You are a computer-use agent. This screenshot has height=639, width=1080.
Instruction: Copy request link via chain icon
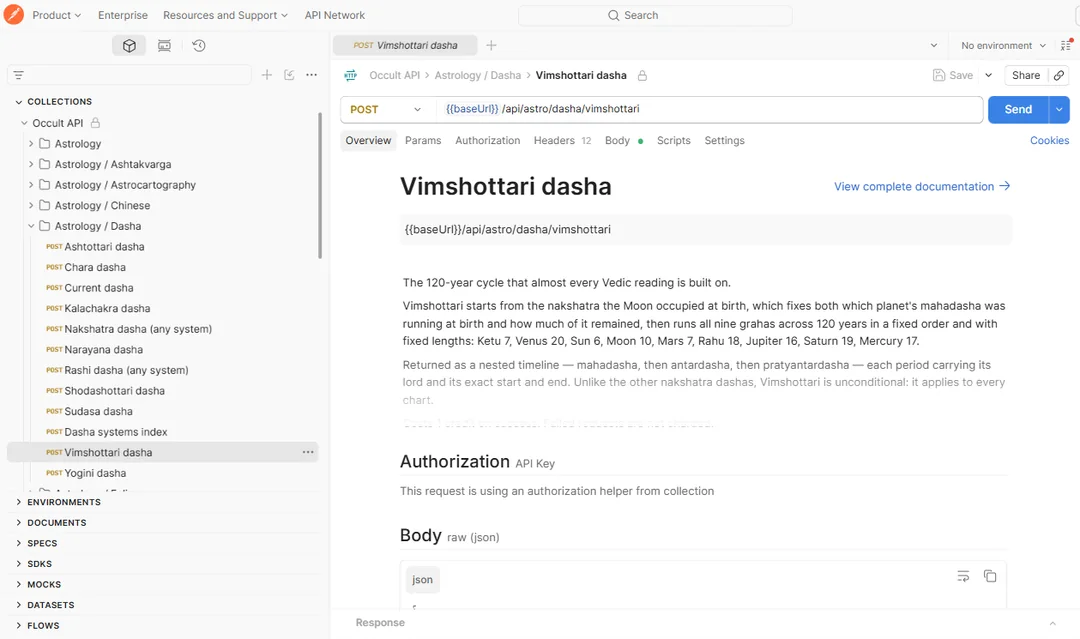coord(1059,75)
